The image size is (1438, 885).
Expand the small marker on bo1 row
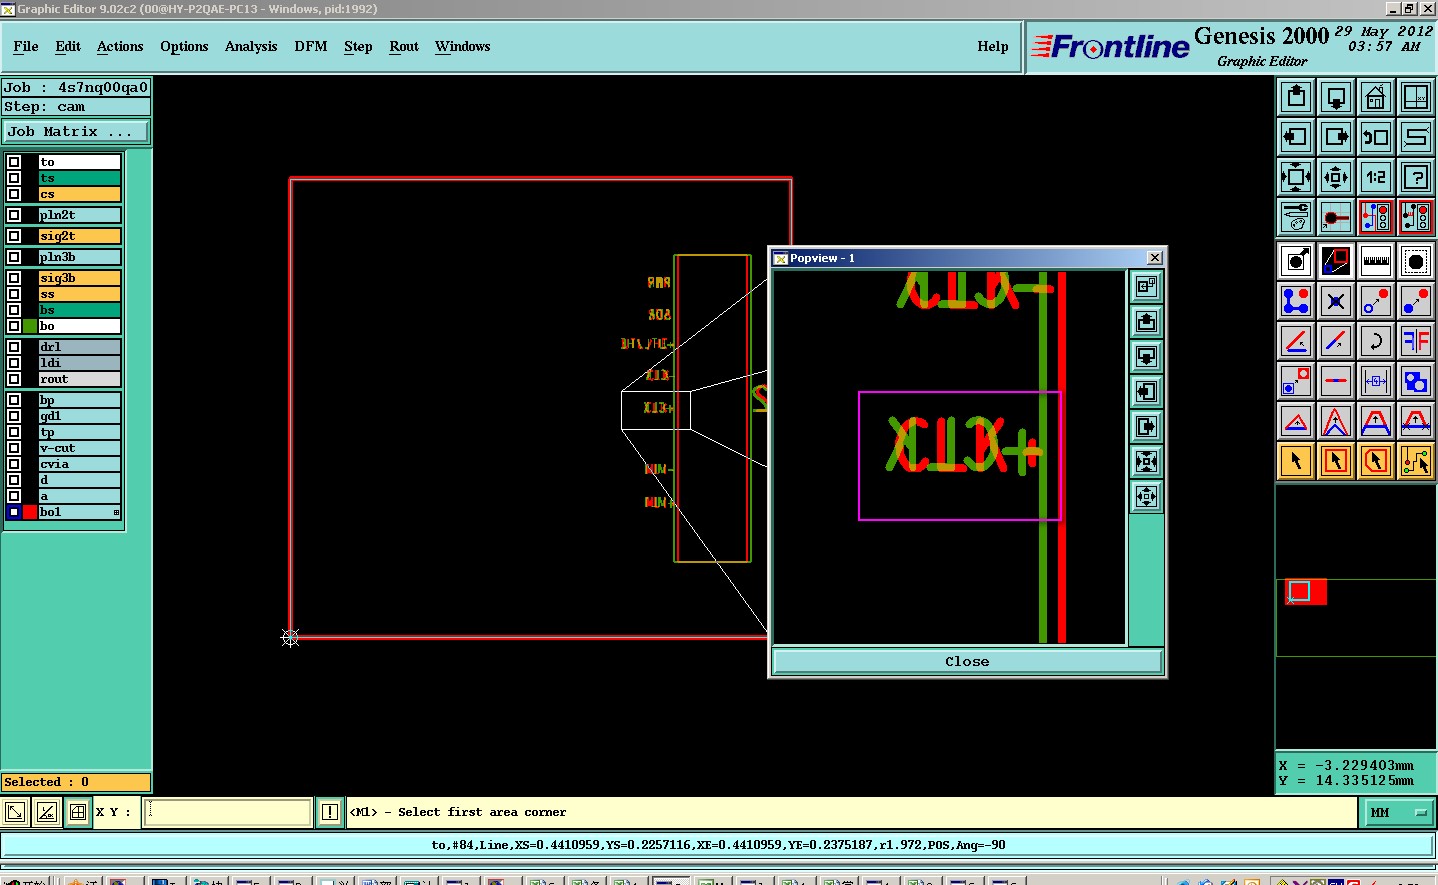coord(116,512)
